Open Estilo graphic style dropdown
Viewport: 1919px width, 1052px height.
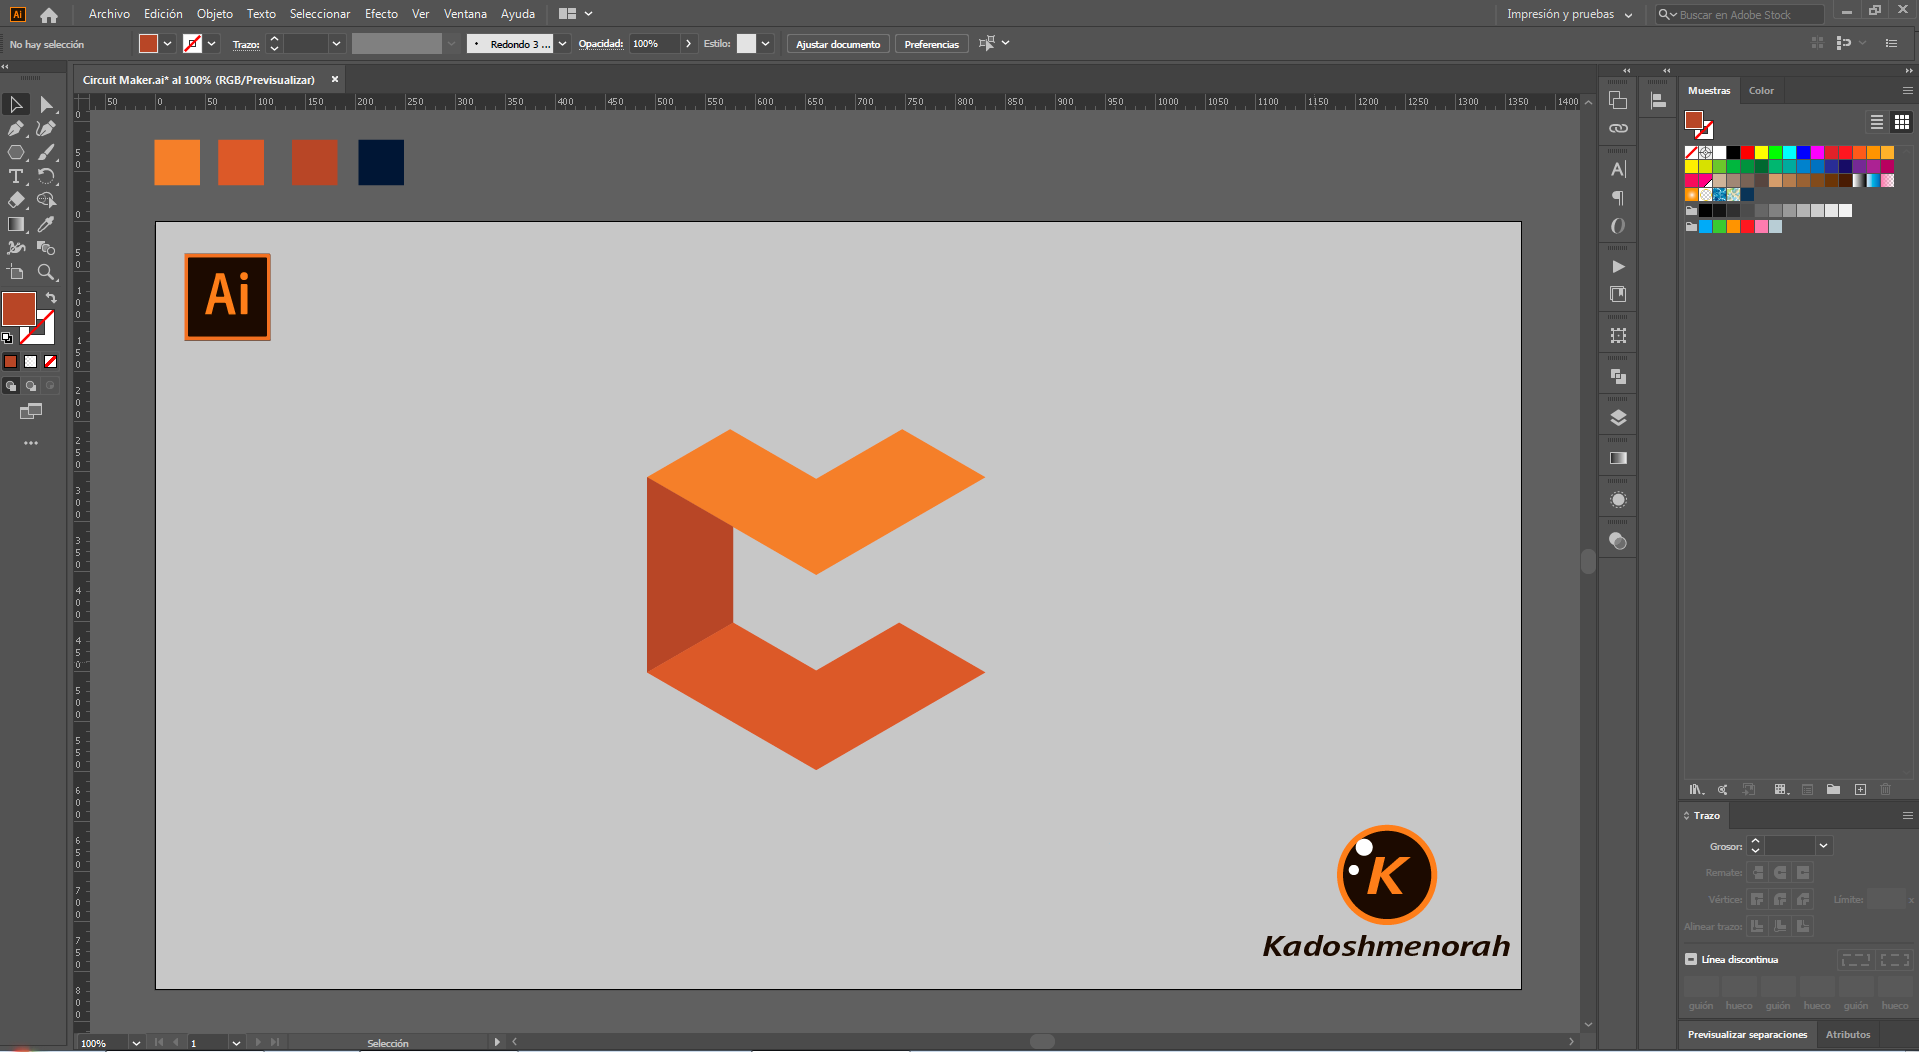click(765, 43)
